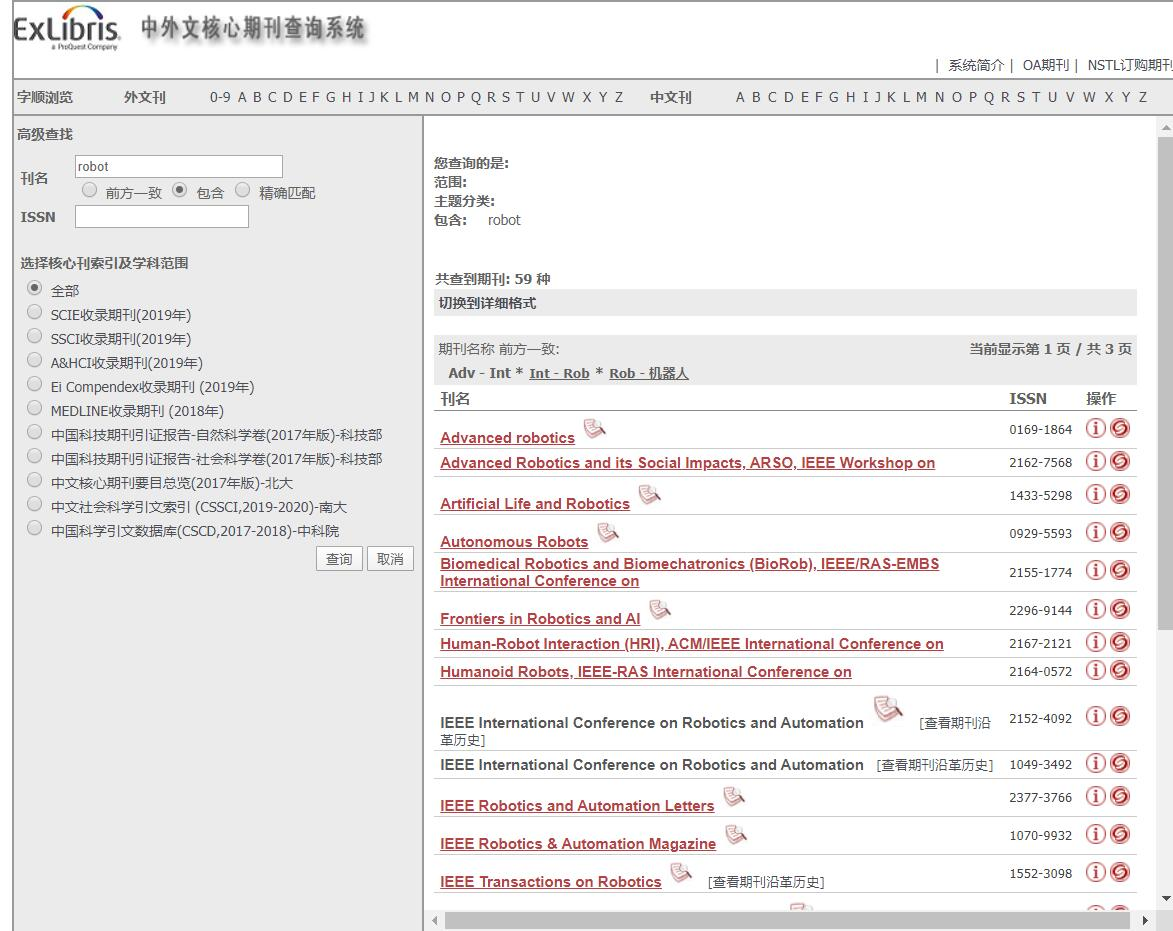This screenshot has height=931, width=1173.
Task: Click note icon beside Artificial Life and Robotics
Action: click(649, 494)
